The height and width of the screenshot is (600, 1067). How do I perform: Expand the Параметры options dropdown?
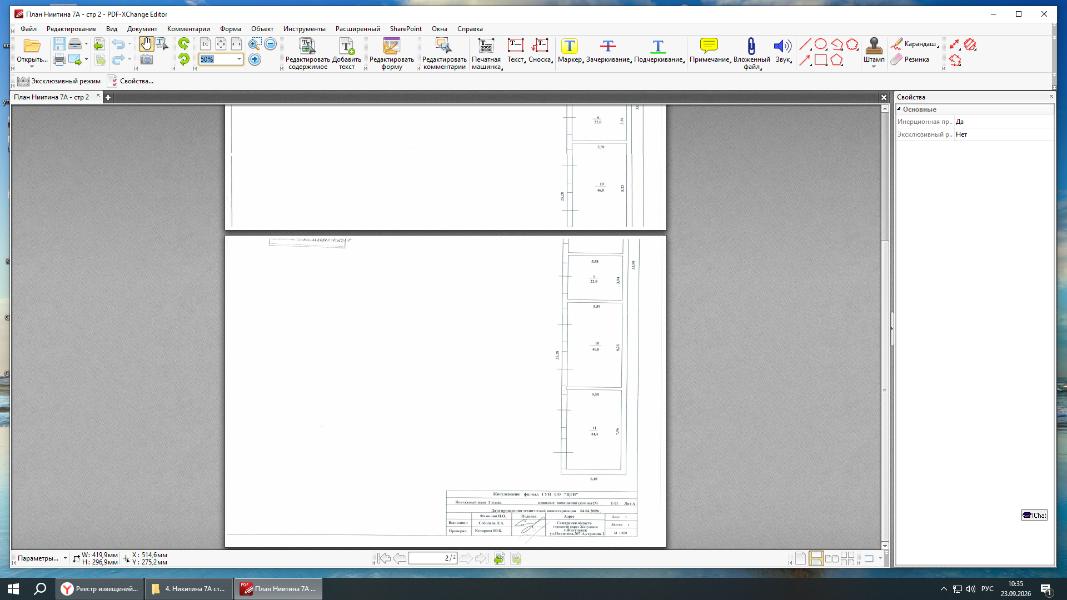click(41, 559)
